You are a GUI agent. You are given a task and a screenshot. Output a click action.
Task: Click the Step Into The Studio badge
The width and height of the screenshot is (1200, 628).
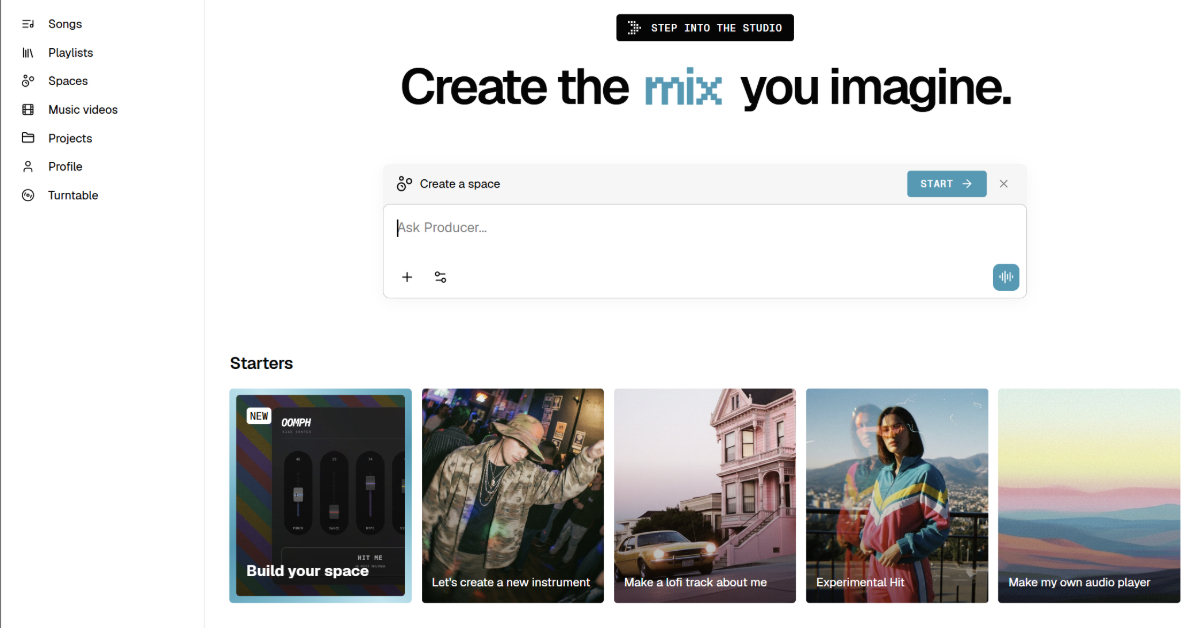point(705,28)
